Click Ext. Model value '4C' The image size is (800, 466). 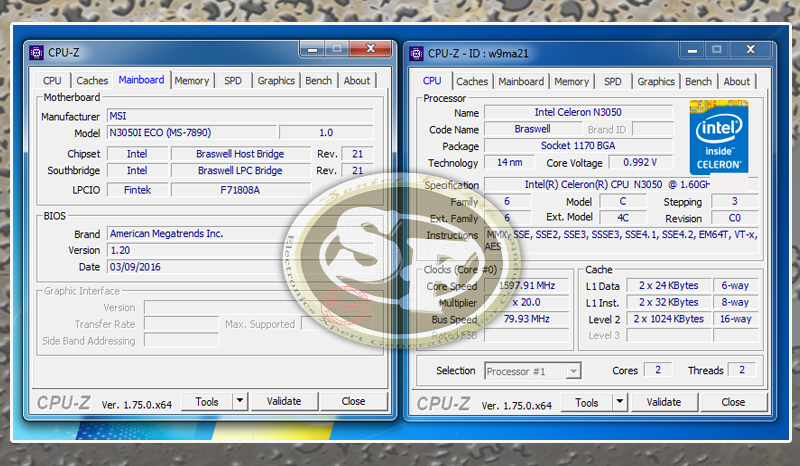tap(623, 218)
